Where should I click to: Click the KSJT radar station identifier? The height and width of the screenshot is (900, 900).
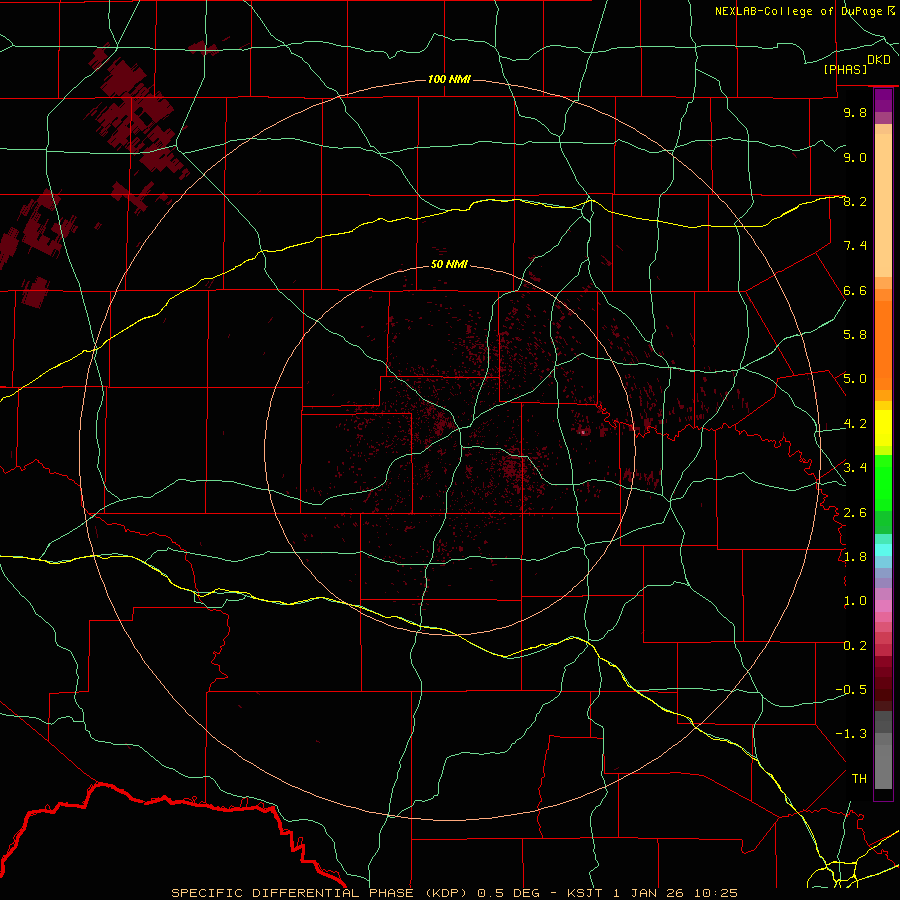[x=585, y=893]
